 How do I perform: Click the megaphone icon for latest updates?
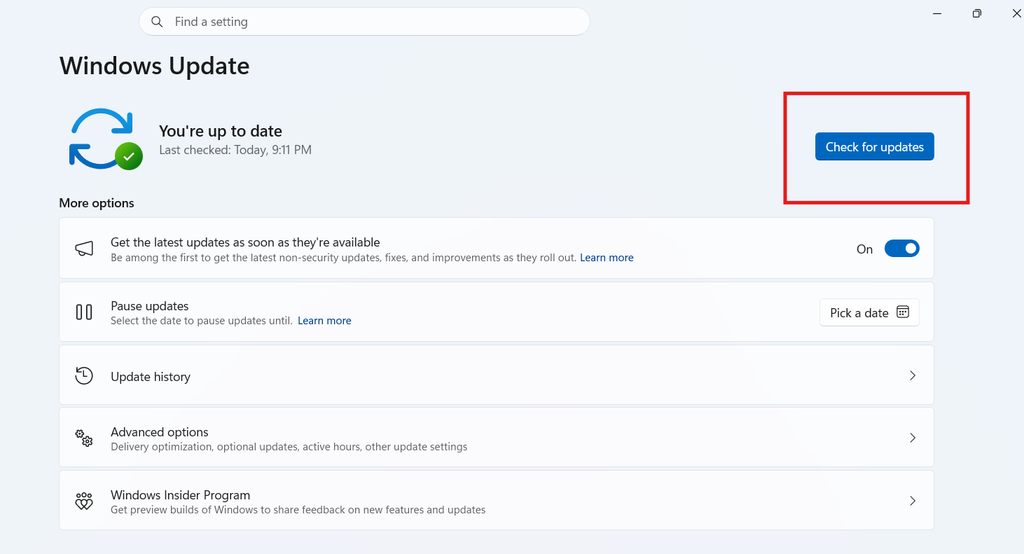[84, 248]
